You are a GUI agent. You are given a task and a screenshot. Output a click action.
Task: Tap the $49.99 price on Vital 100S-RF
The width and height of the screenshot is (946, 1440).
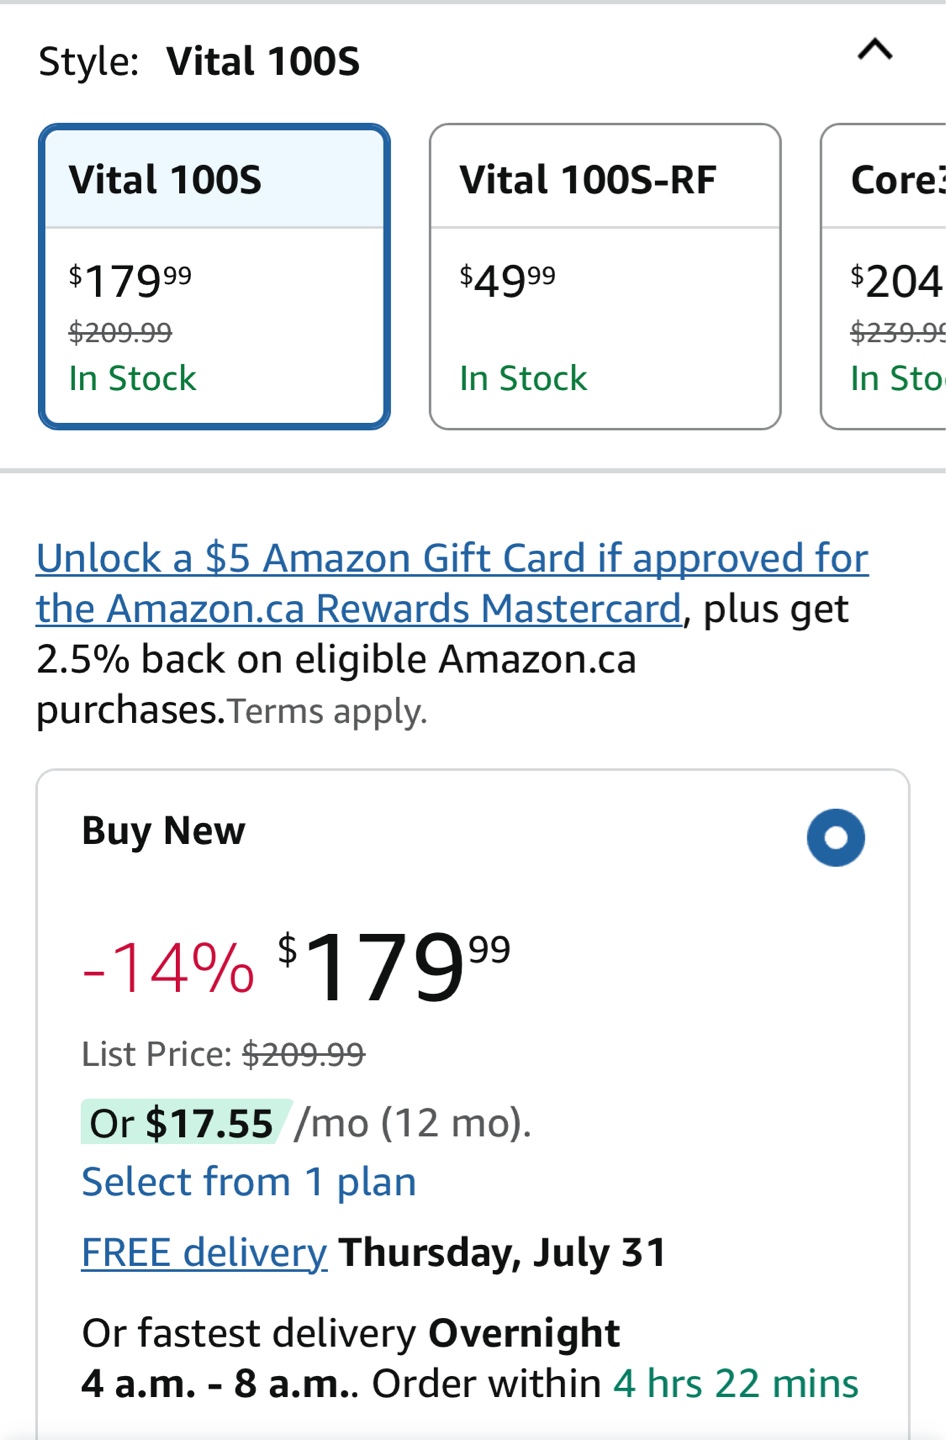pos(507,281)
